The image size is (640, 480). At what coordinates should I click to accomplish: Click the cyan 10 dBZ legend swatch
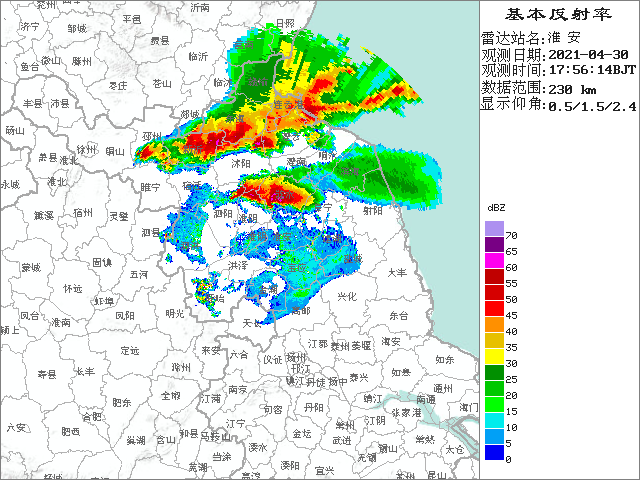coord(494,421)
